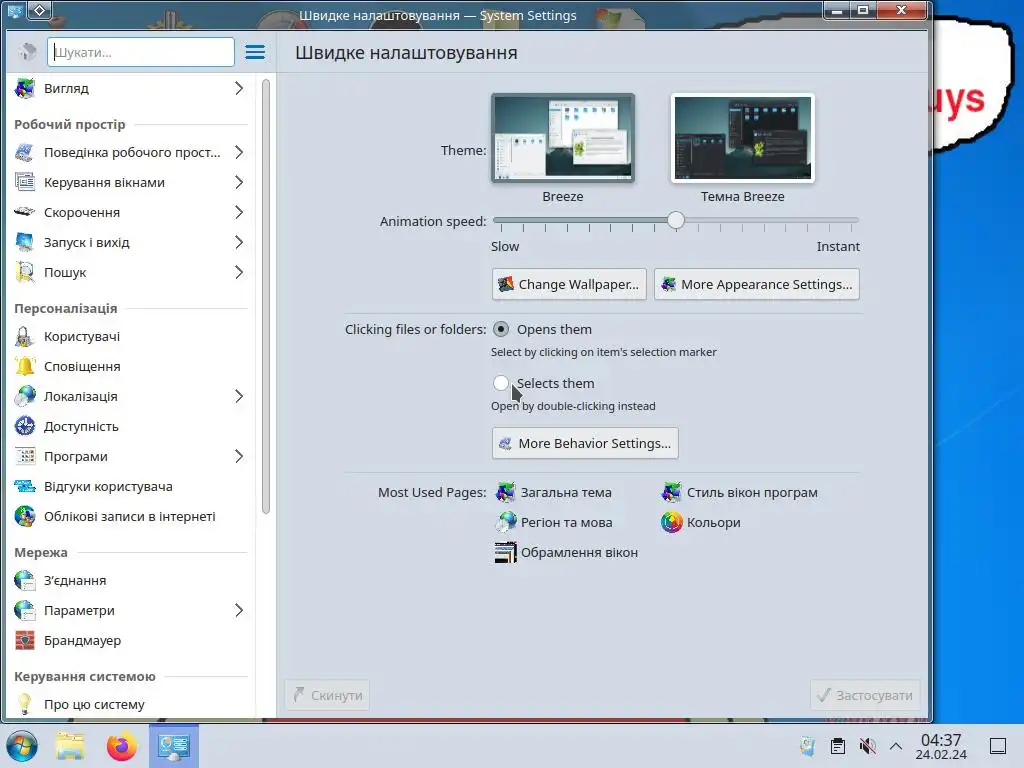Click More Behavior Settings button
The image size is (1024, 768).
point(585,443)
